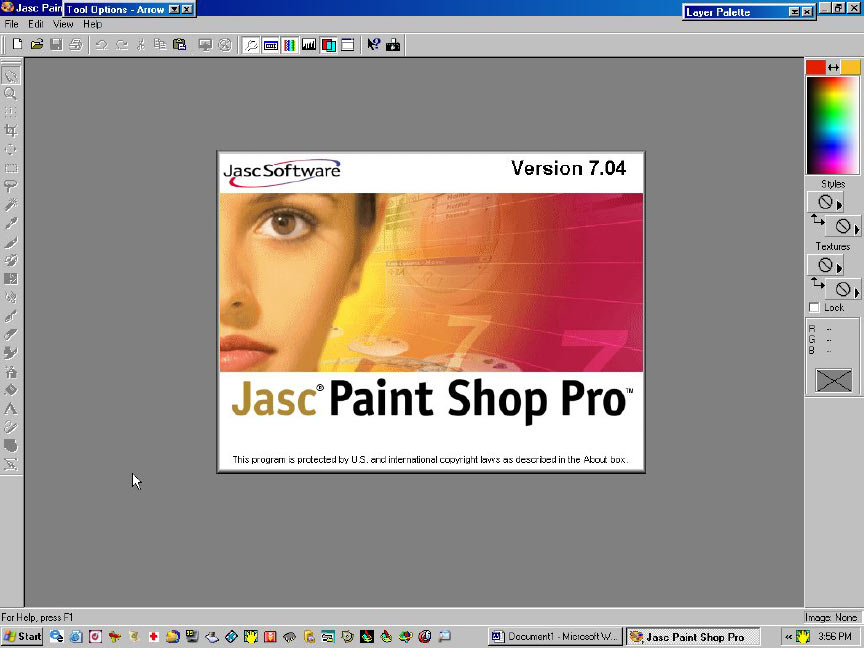Click the Copy icon in toolbar
This screenshot has height=648, width=864.
160,45
